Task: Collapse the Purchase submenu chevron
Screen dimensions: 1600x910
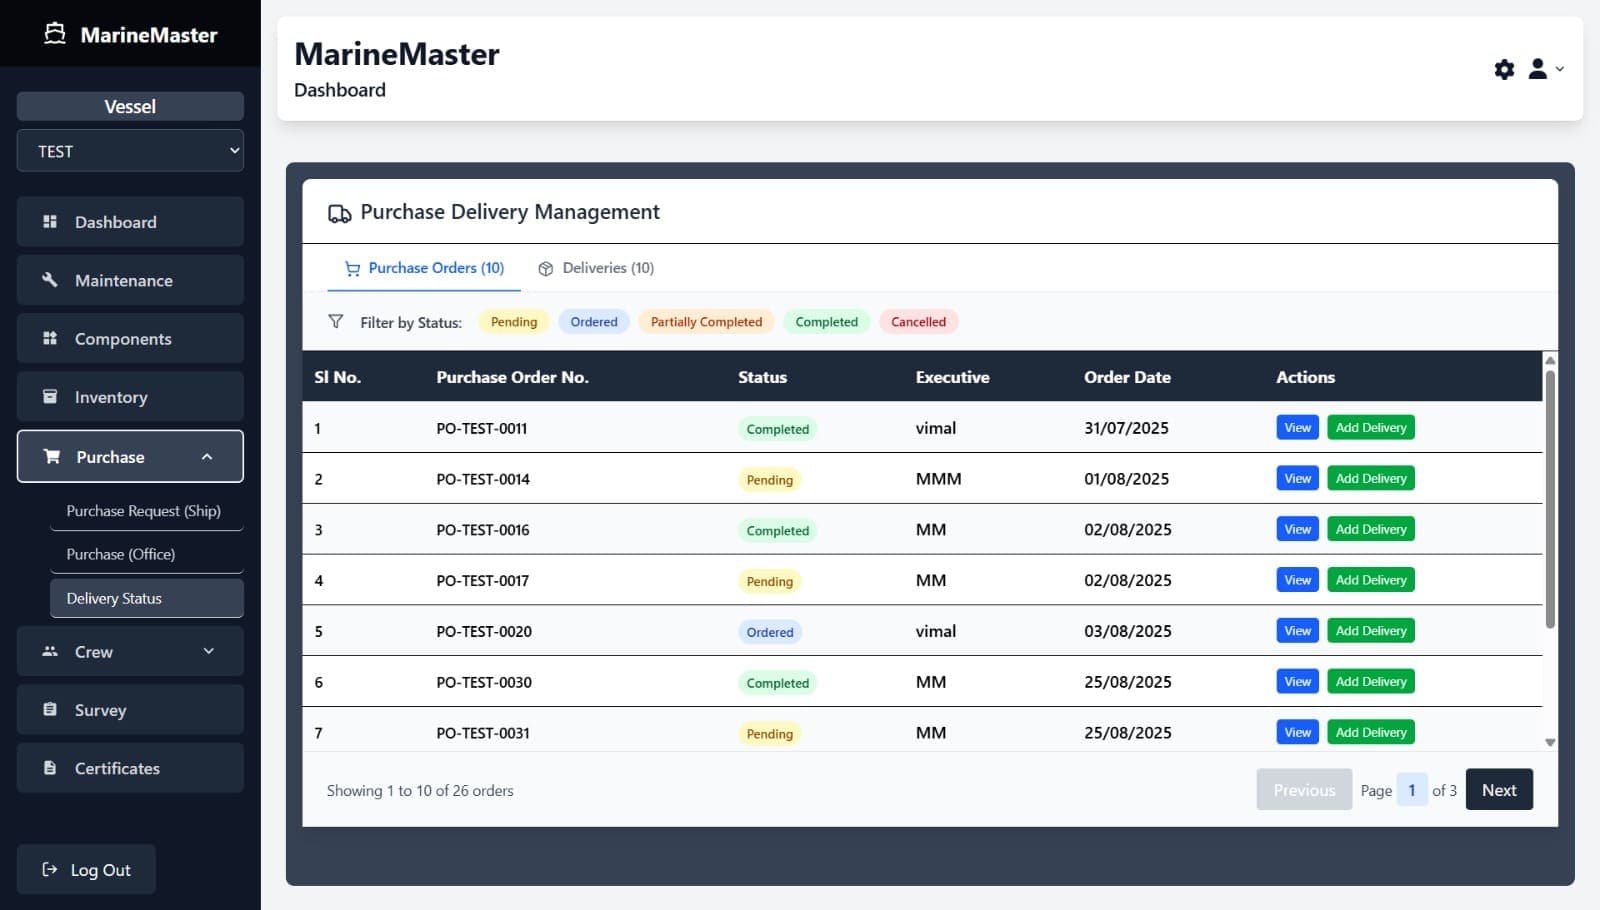Action: tap(208, 456)
